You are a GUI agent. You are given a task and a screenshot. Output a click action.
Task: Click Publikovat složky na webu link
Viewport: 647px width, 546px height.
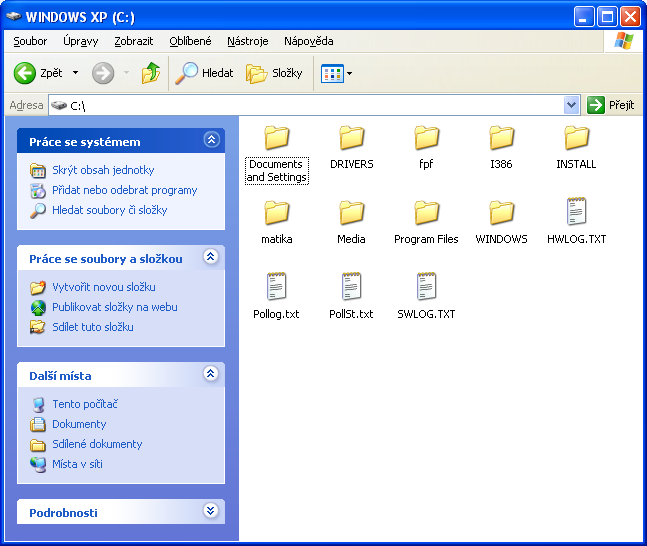pyautogui.click(x=115, y=307)
